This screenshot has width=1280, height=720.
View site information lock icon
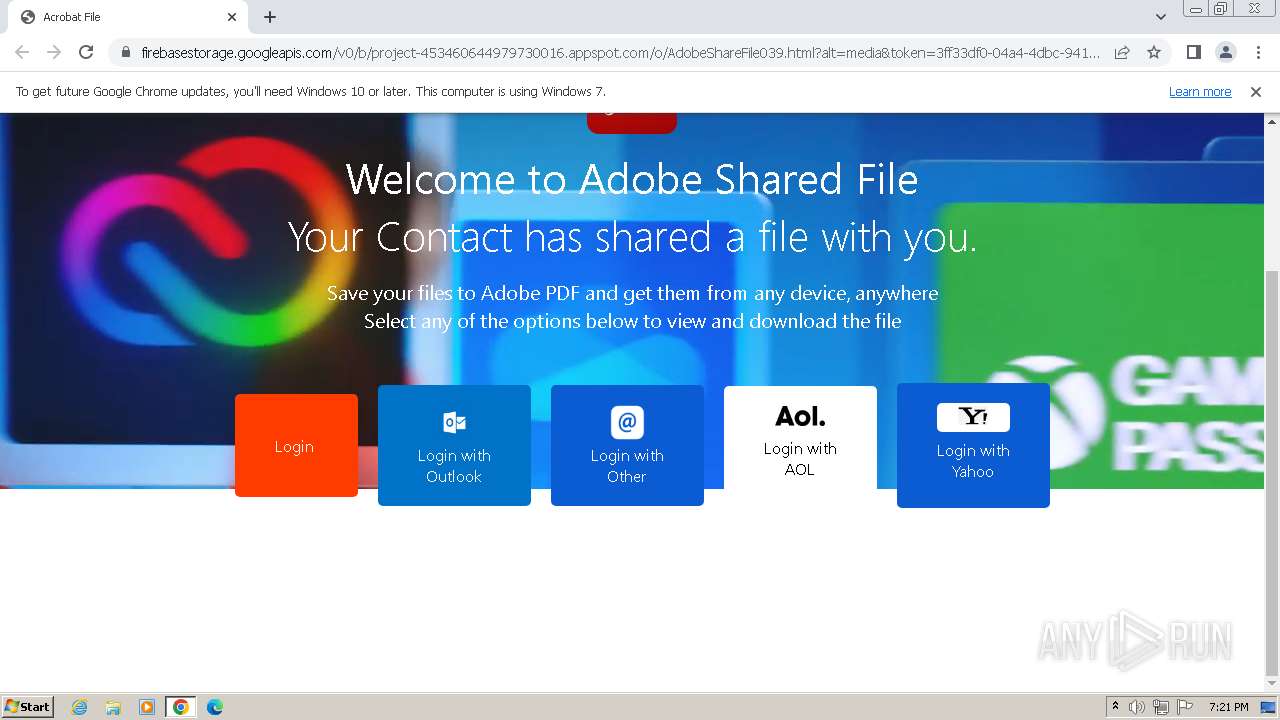click(x=125, y=52)
